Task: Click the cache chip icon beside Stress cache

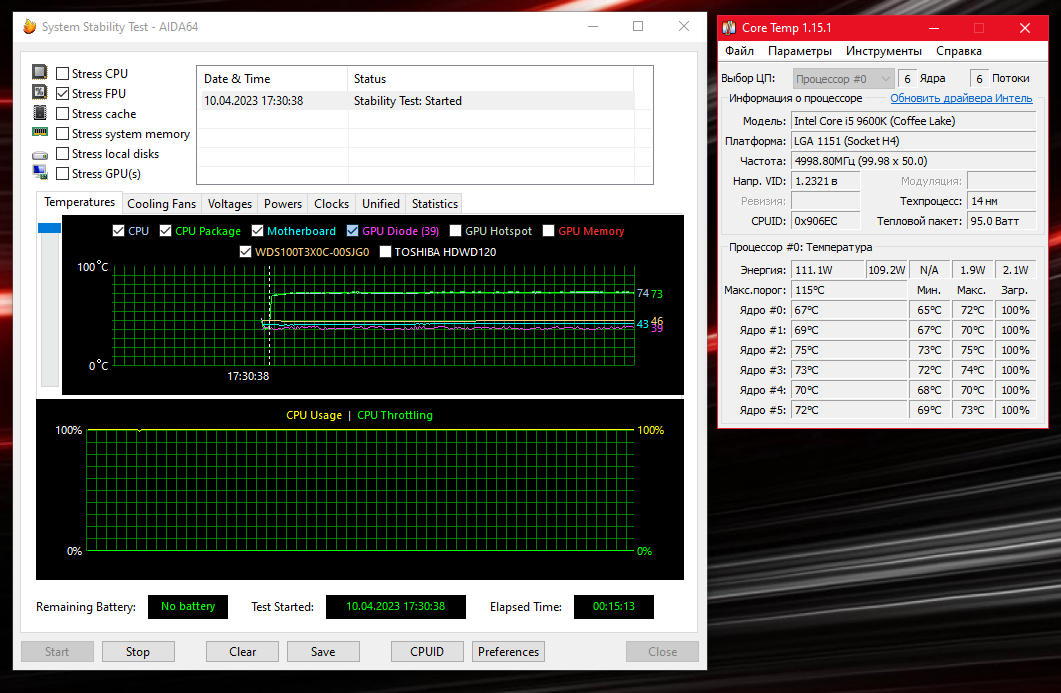Action: point(40,112)
